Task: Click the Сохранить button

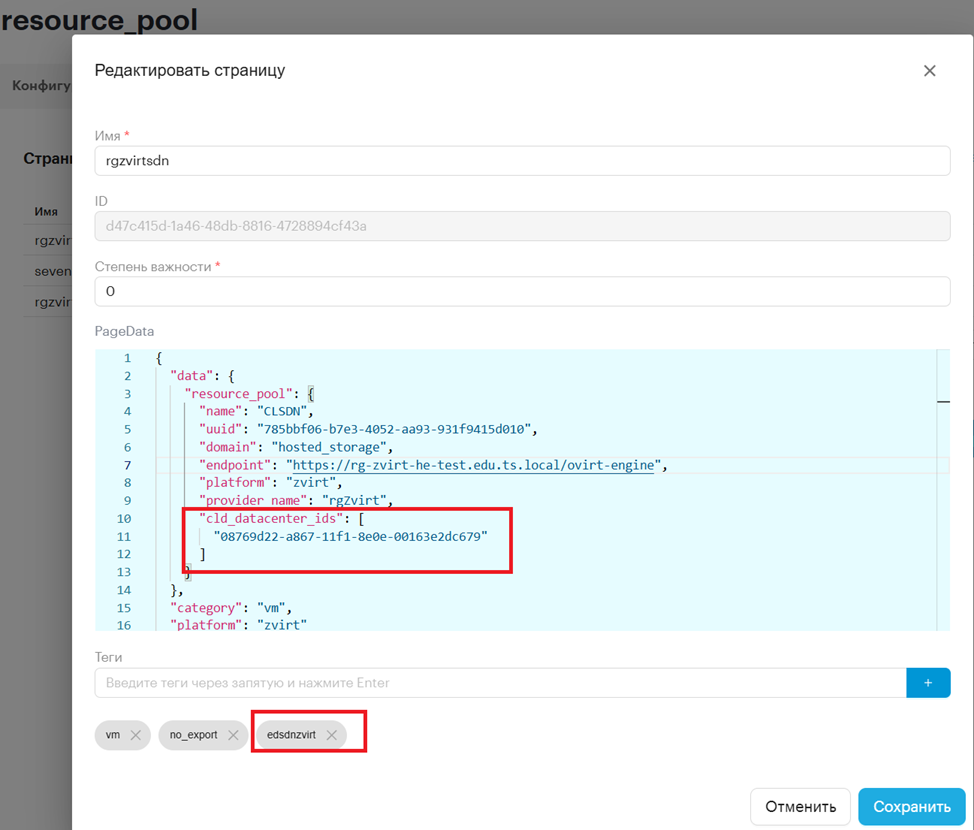Action: click(911, 806)
